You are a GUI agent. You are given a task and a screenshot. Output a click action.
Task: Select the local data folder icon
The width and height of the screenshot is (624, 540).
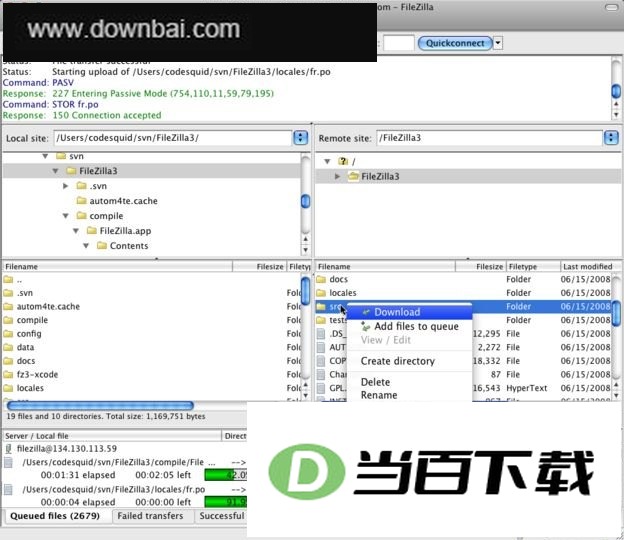coord(8,347)
